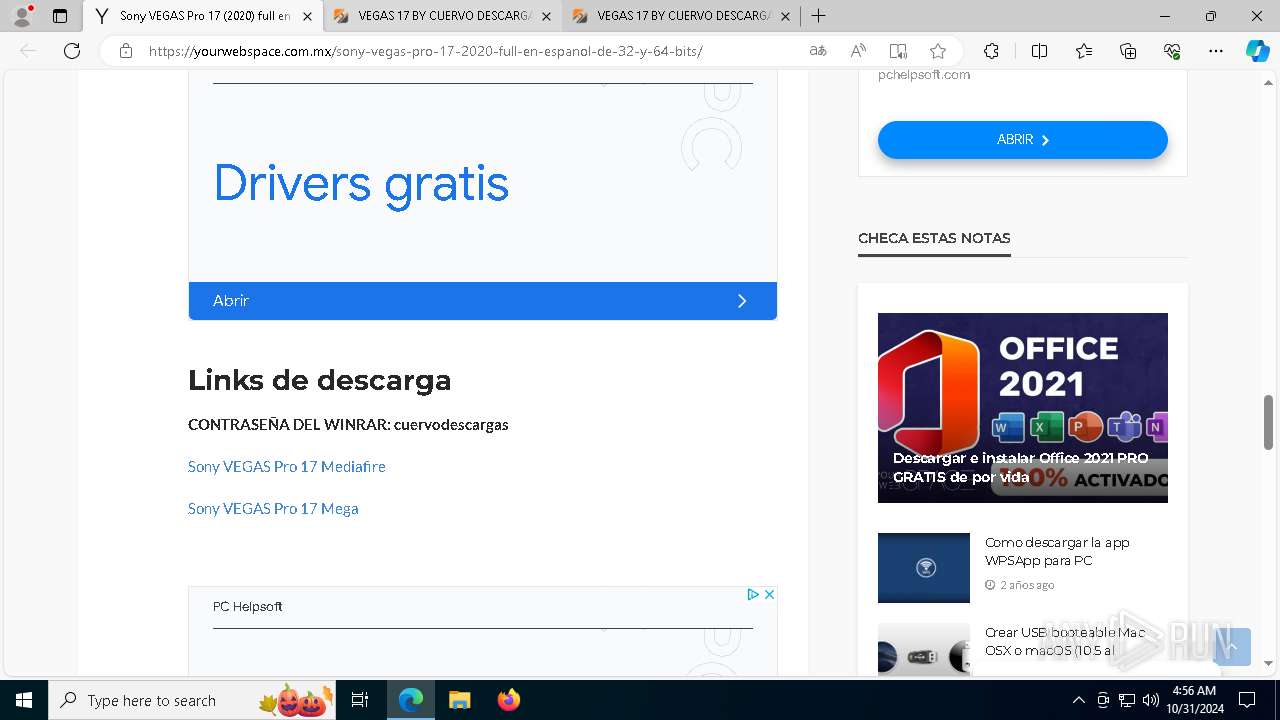
Task: Toggle split screen view
Action: point(1039,51)
